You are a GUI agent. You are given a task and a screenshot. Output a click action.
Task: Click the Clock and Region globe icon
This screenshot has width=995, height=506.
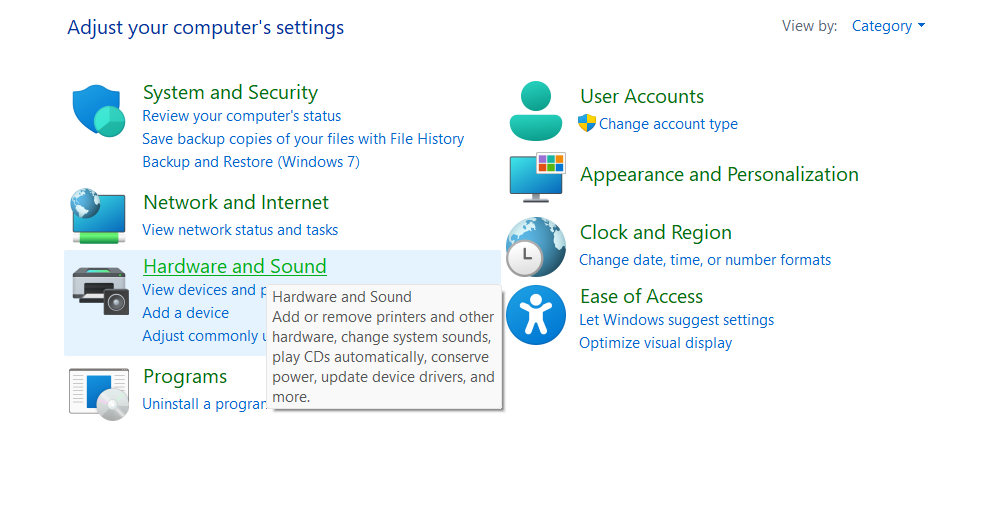point(536,246)
